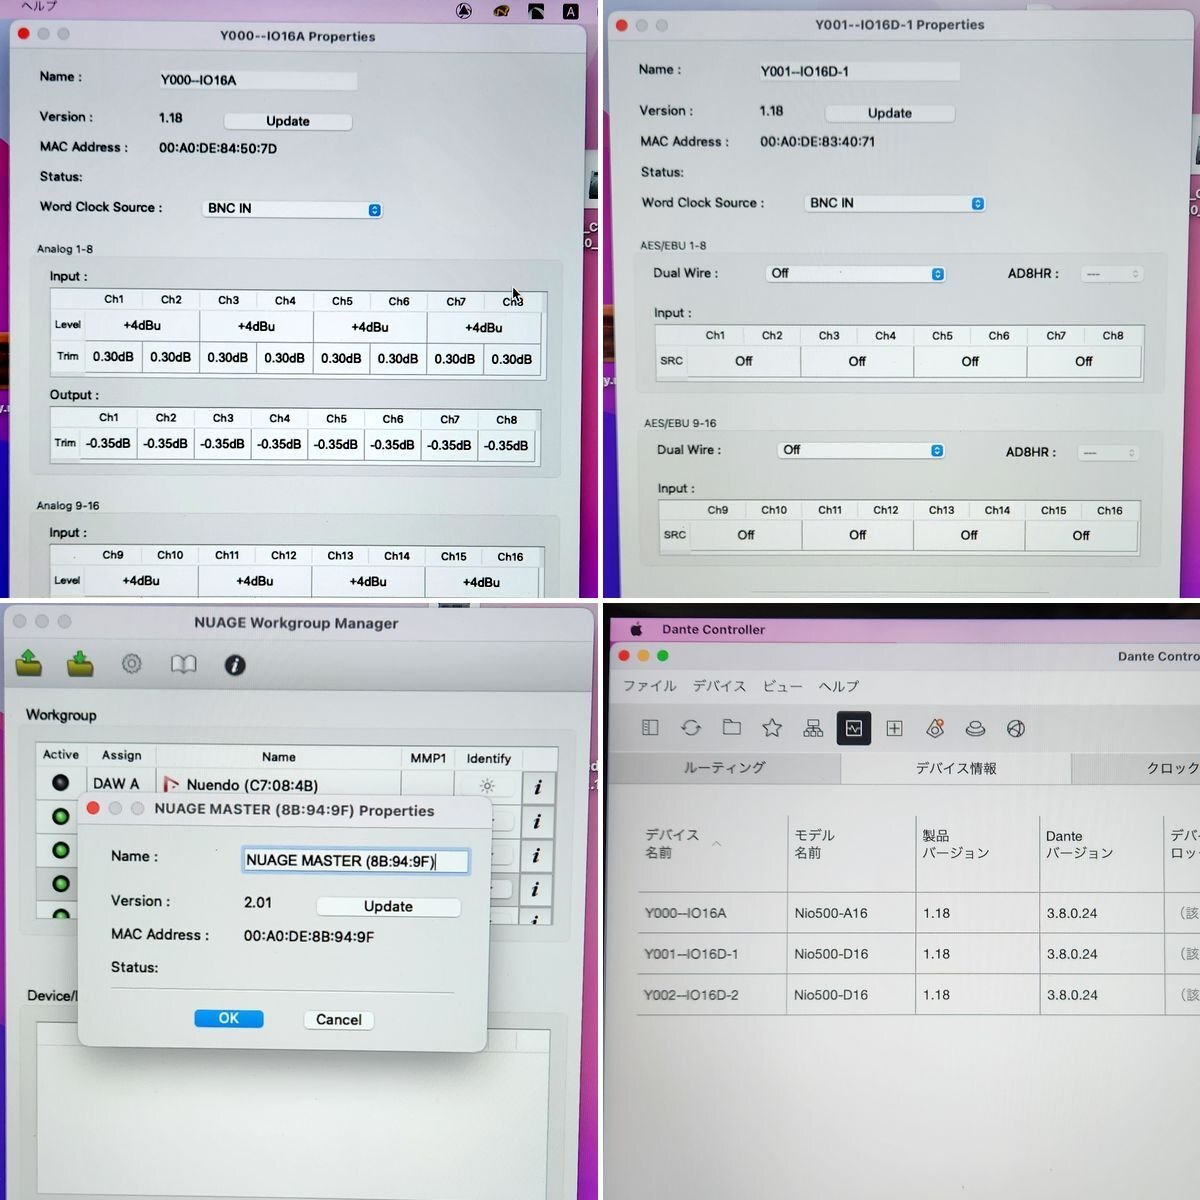Click the black round info icon in Workgroup Manager toolbar
Screen dimensions: 1200x1200
coord(235,665)
